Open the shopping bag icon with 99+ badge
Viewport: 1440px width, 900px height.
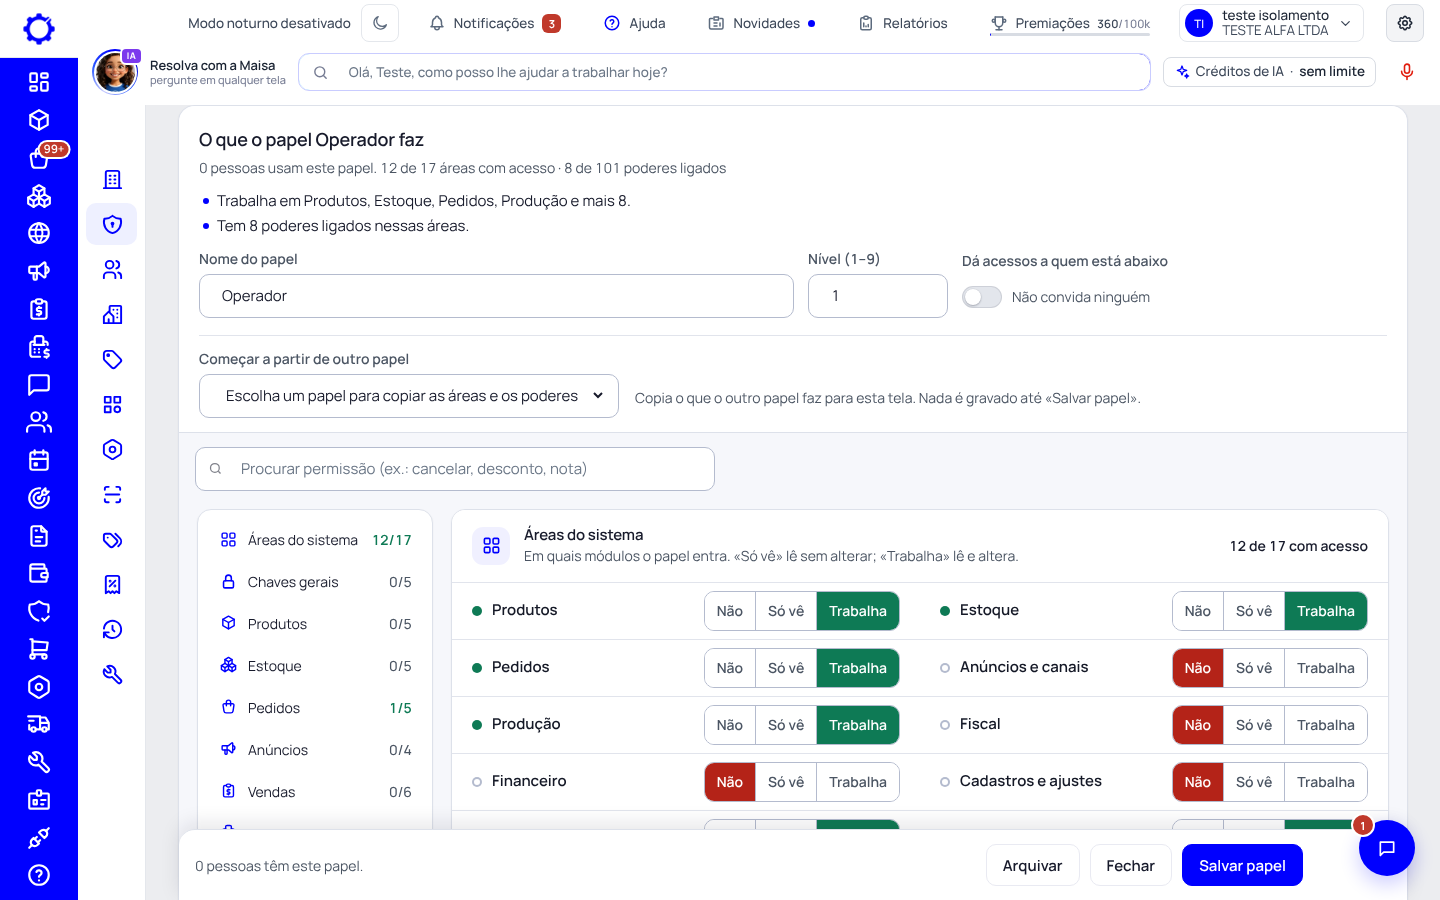point(39,158)
